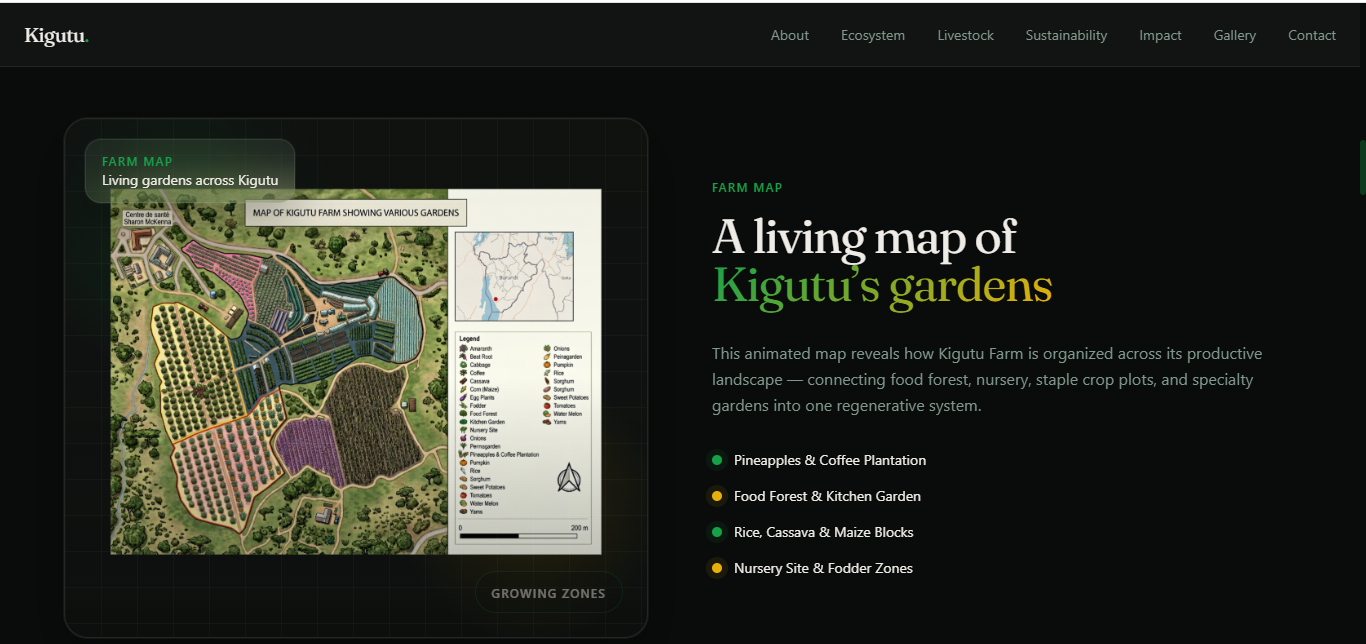Select the Sorghum legend icon
Viewport: 1366px width, 644px height.
pyautogui.click(x=462, y=479)
